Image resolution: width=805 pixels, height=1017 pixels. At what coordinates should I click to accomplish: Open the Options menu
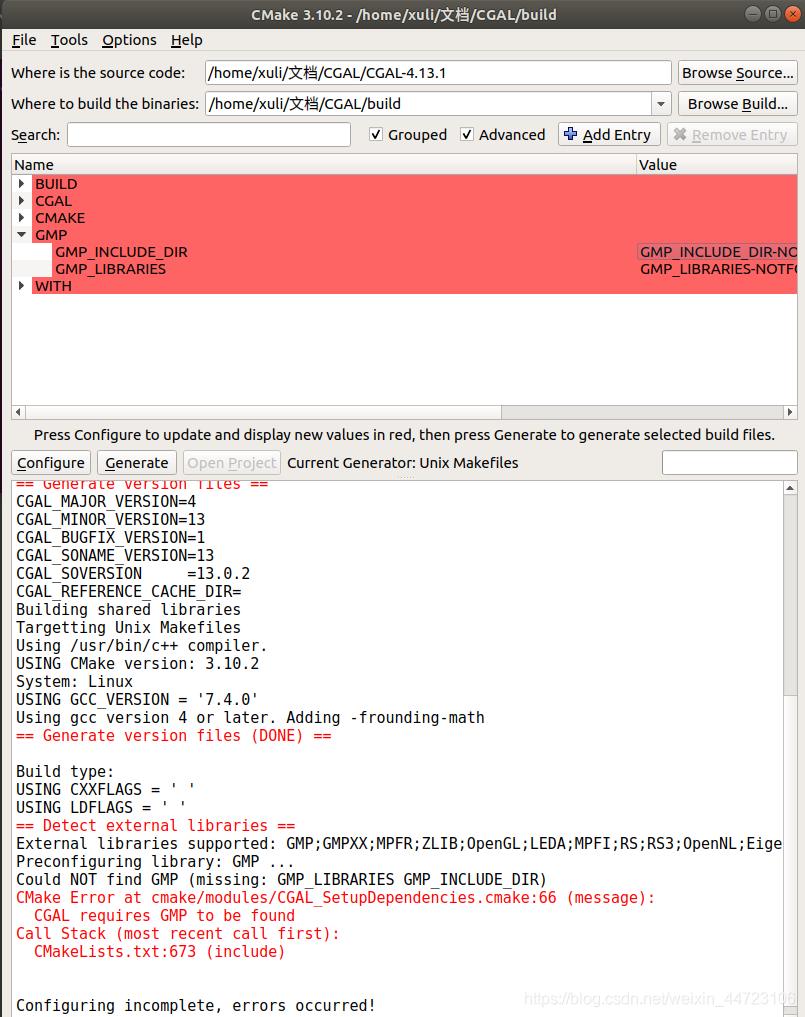(x=129, y=40)
